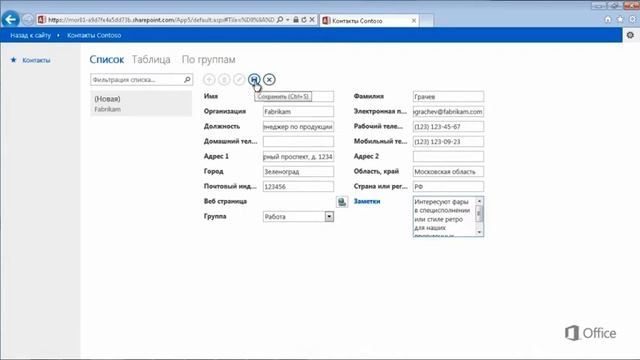This screenshot has width=640, height=360.
Task: Click the Имя input field
Action: (298, 96)
